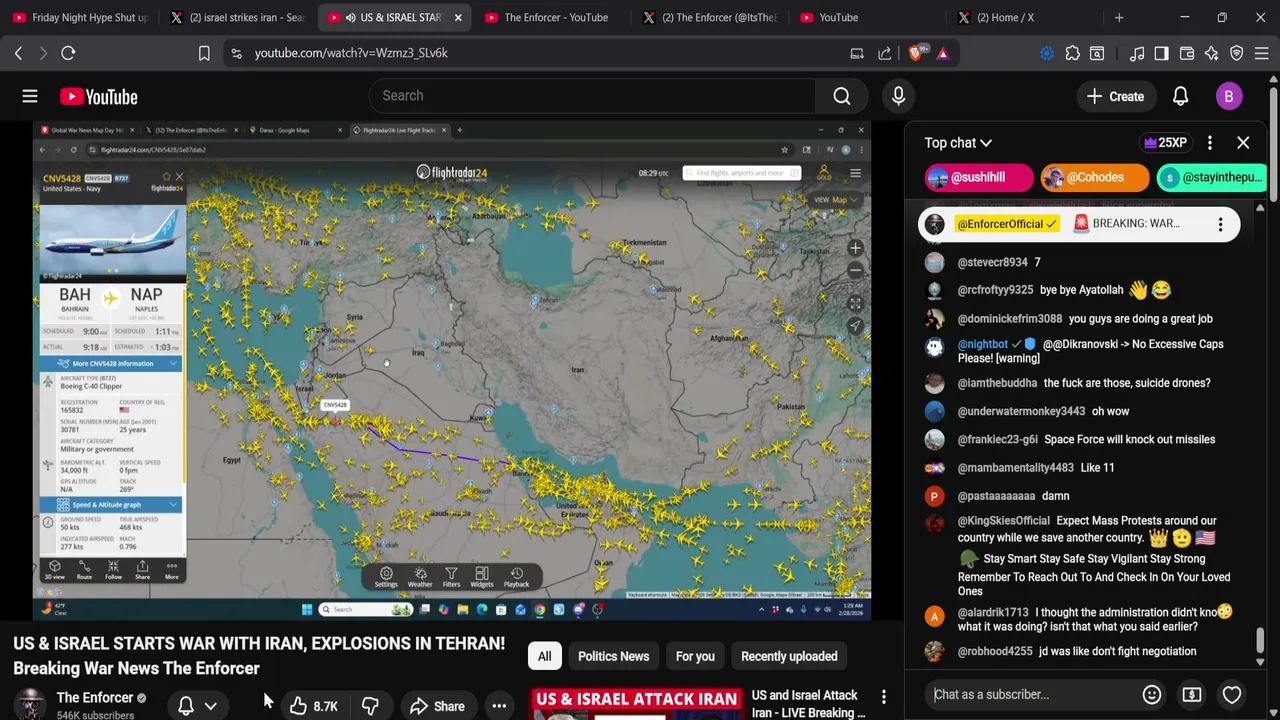Close the current US & ISRAEL tab

point(458,17)
